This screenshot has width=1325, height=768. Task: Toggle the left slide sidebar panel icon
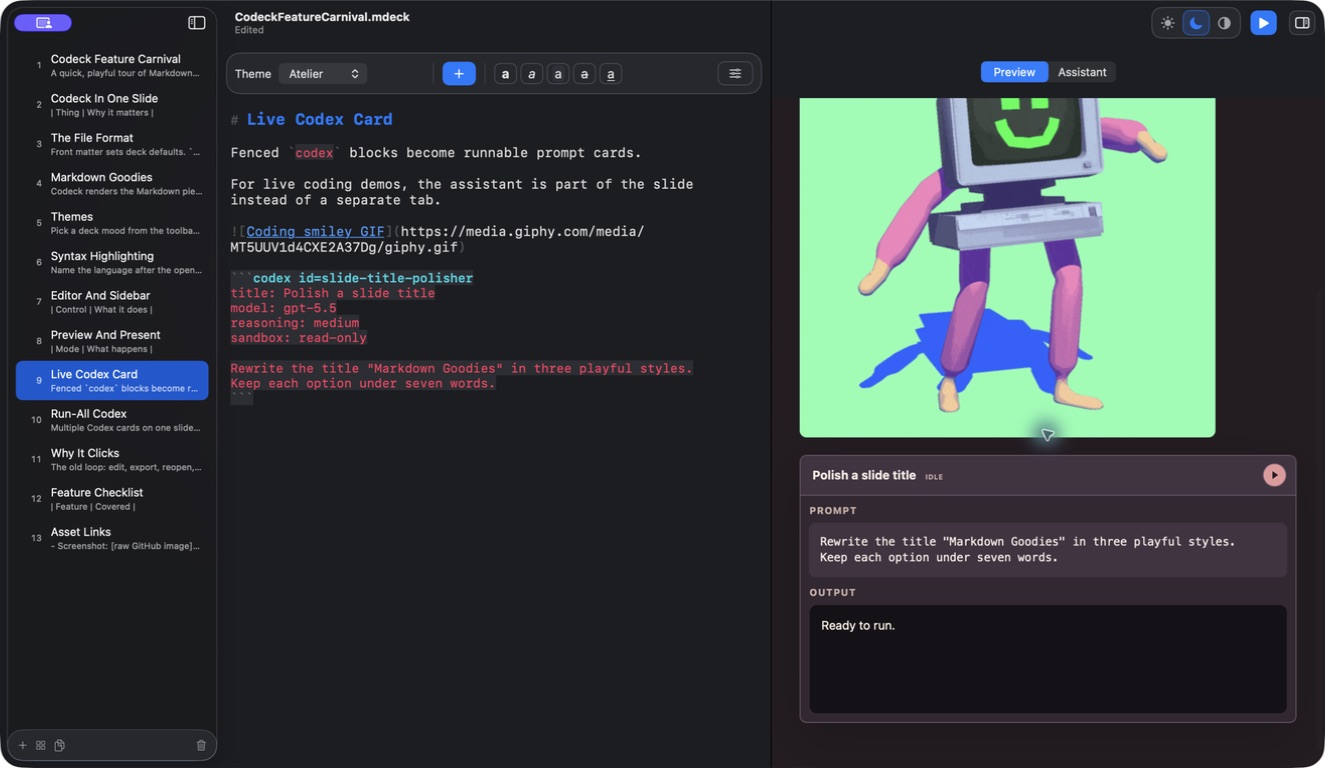click(x=197, y=23)
